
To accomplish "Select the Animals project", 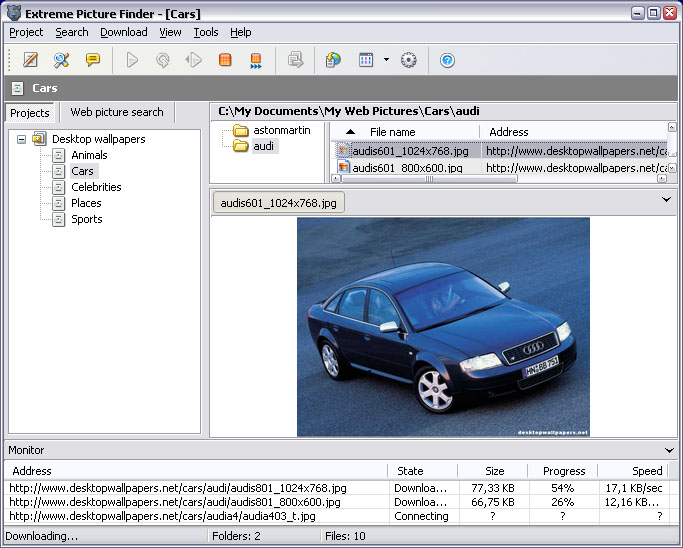I will click(x=89, y=155).
